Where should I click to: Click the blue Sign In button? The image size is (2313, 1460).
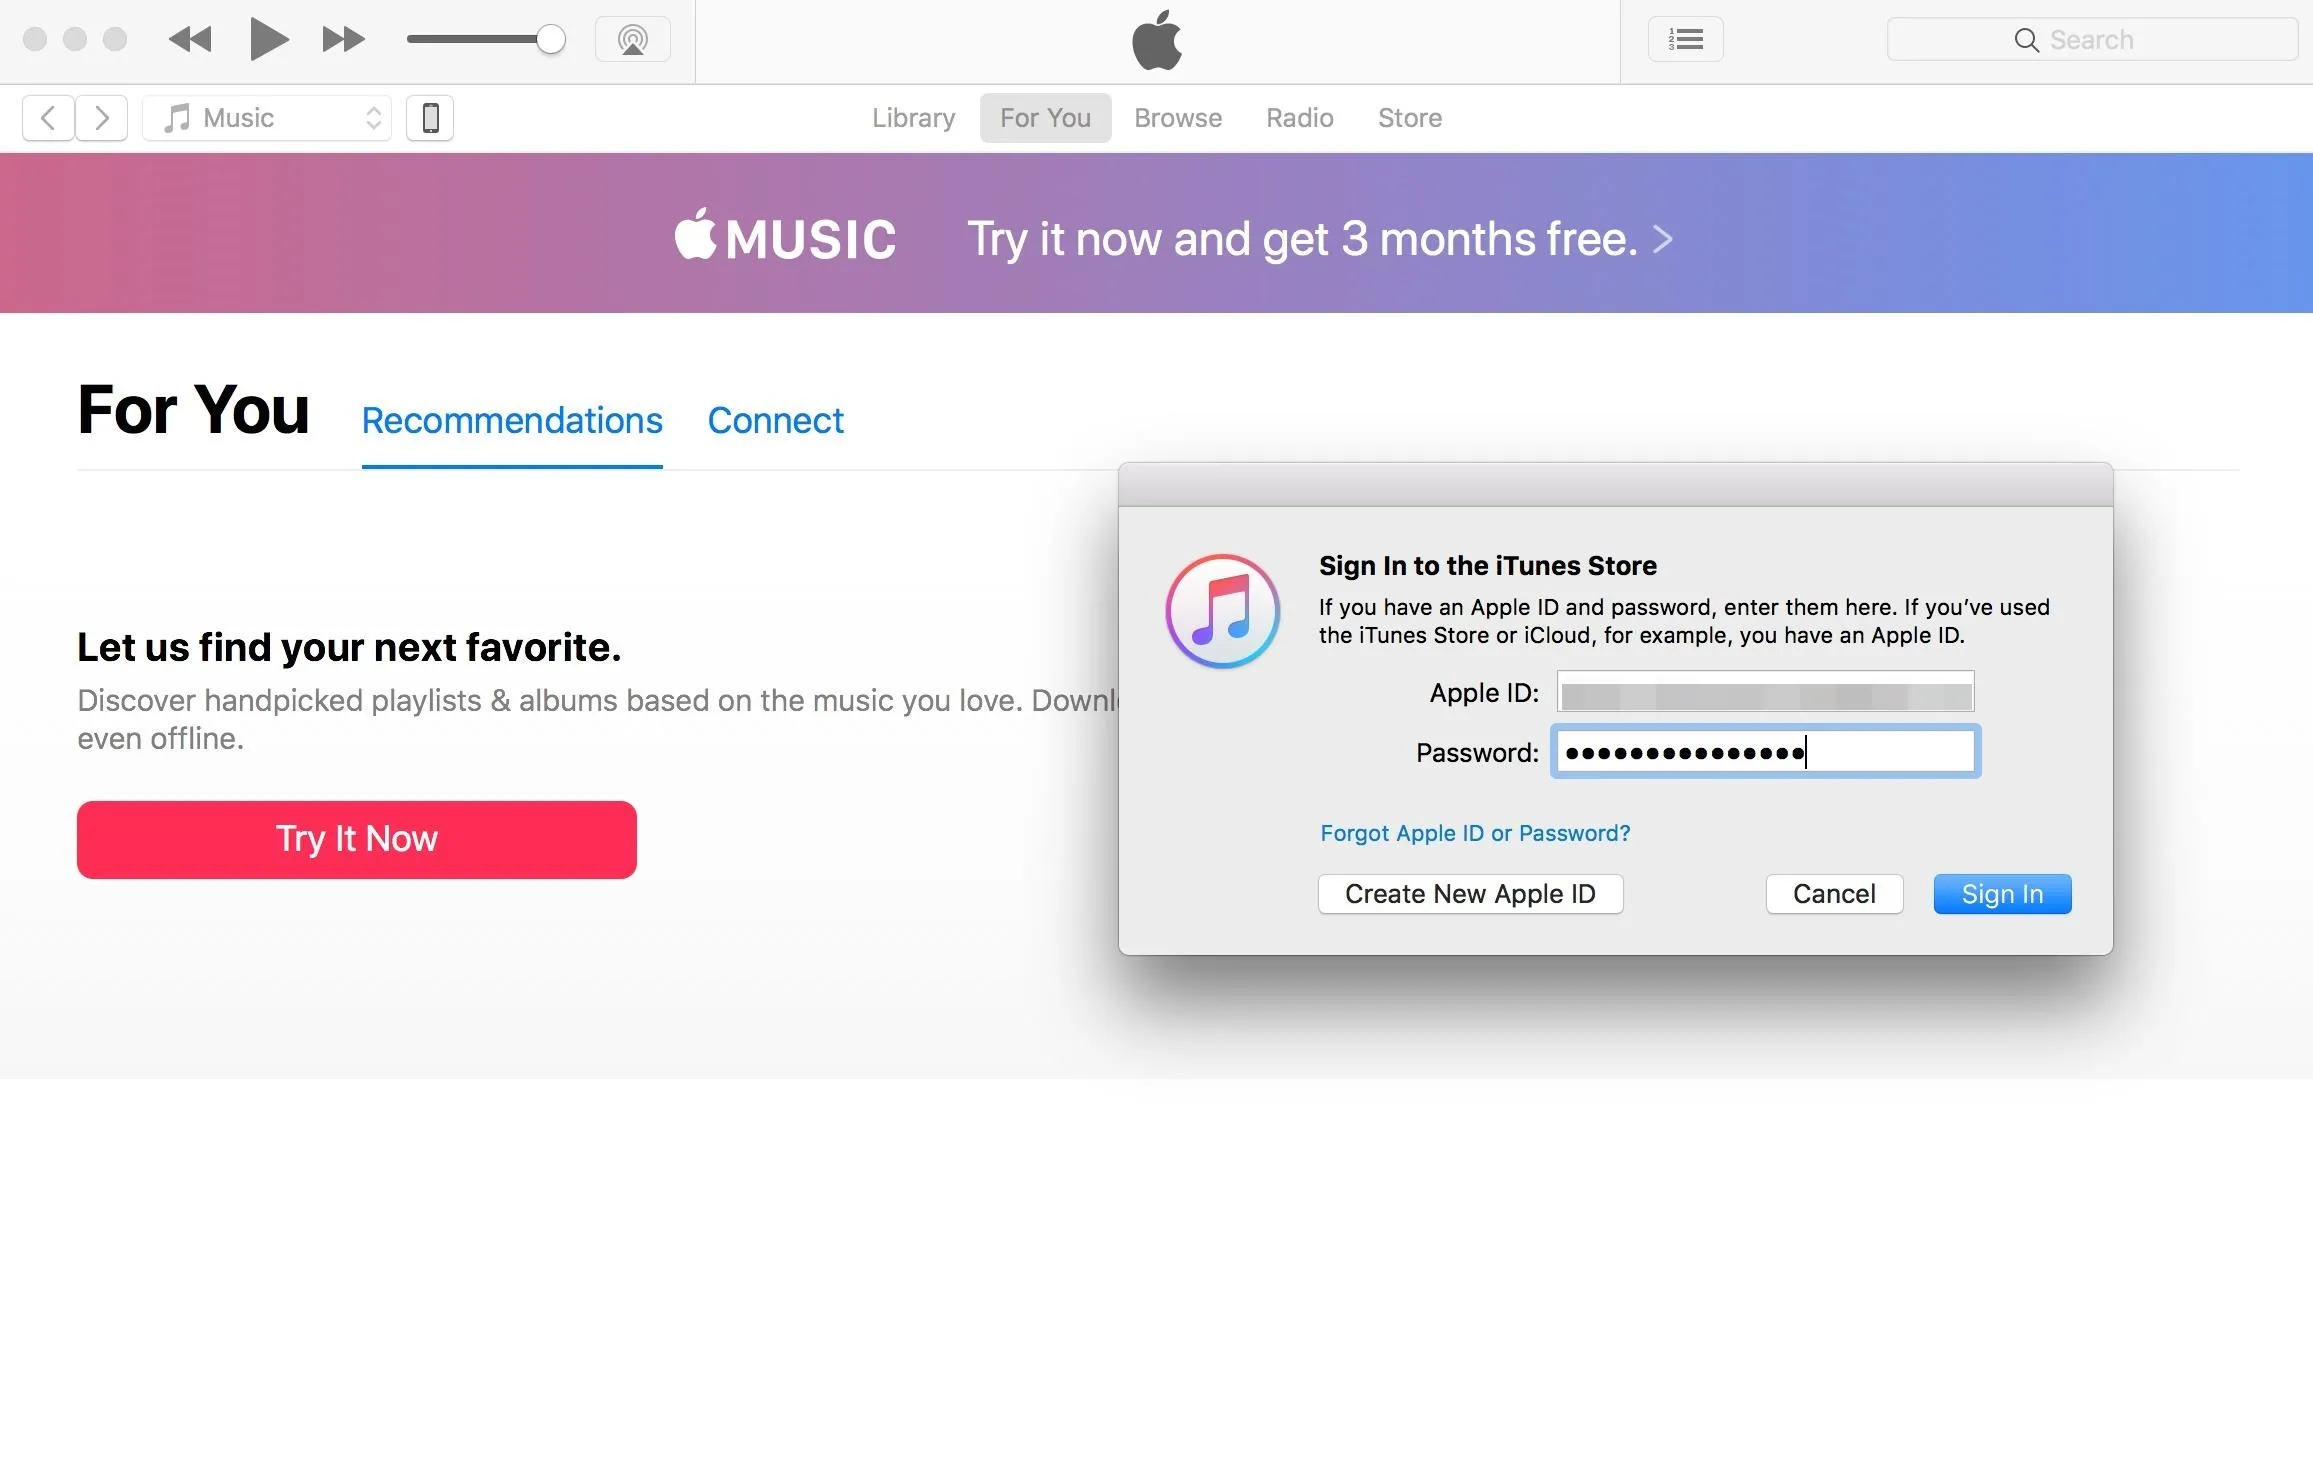point(2002,894)
